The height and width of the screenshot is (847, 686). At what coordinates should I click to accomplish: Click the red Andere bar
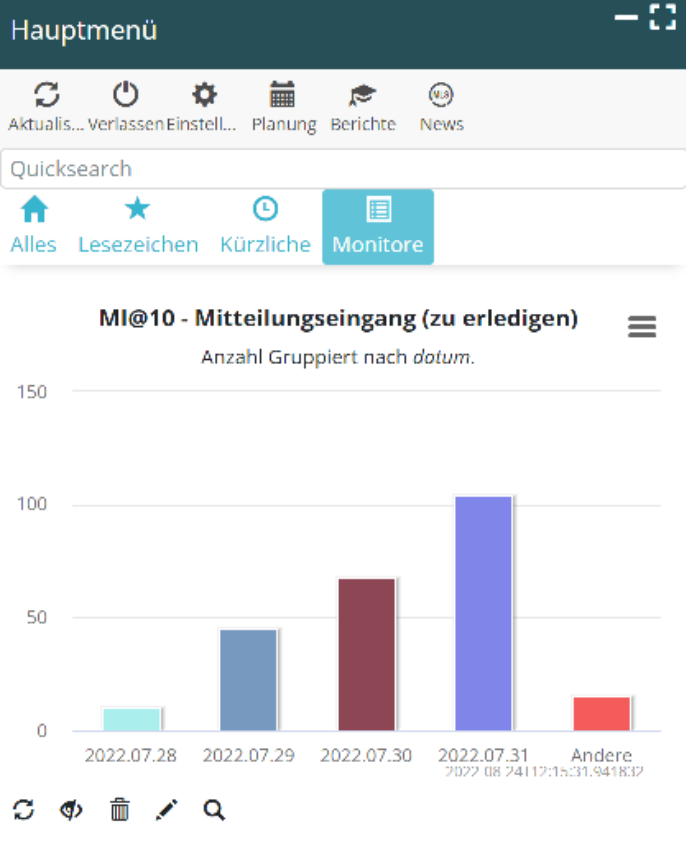click(602, 713)
